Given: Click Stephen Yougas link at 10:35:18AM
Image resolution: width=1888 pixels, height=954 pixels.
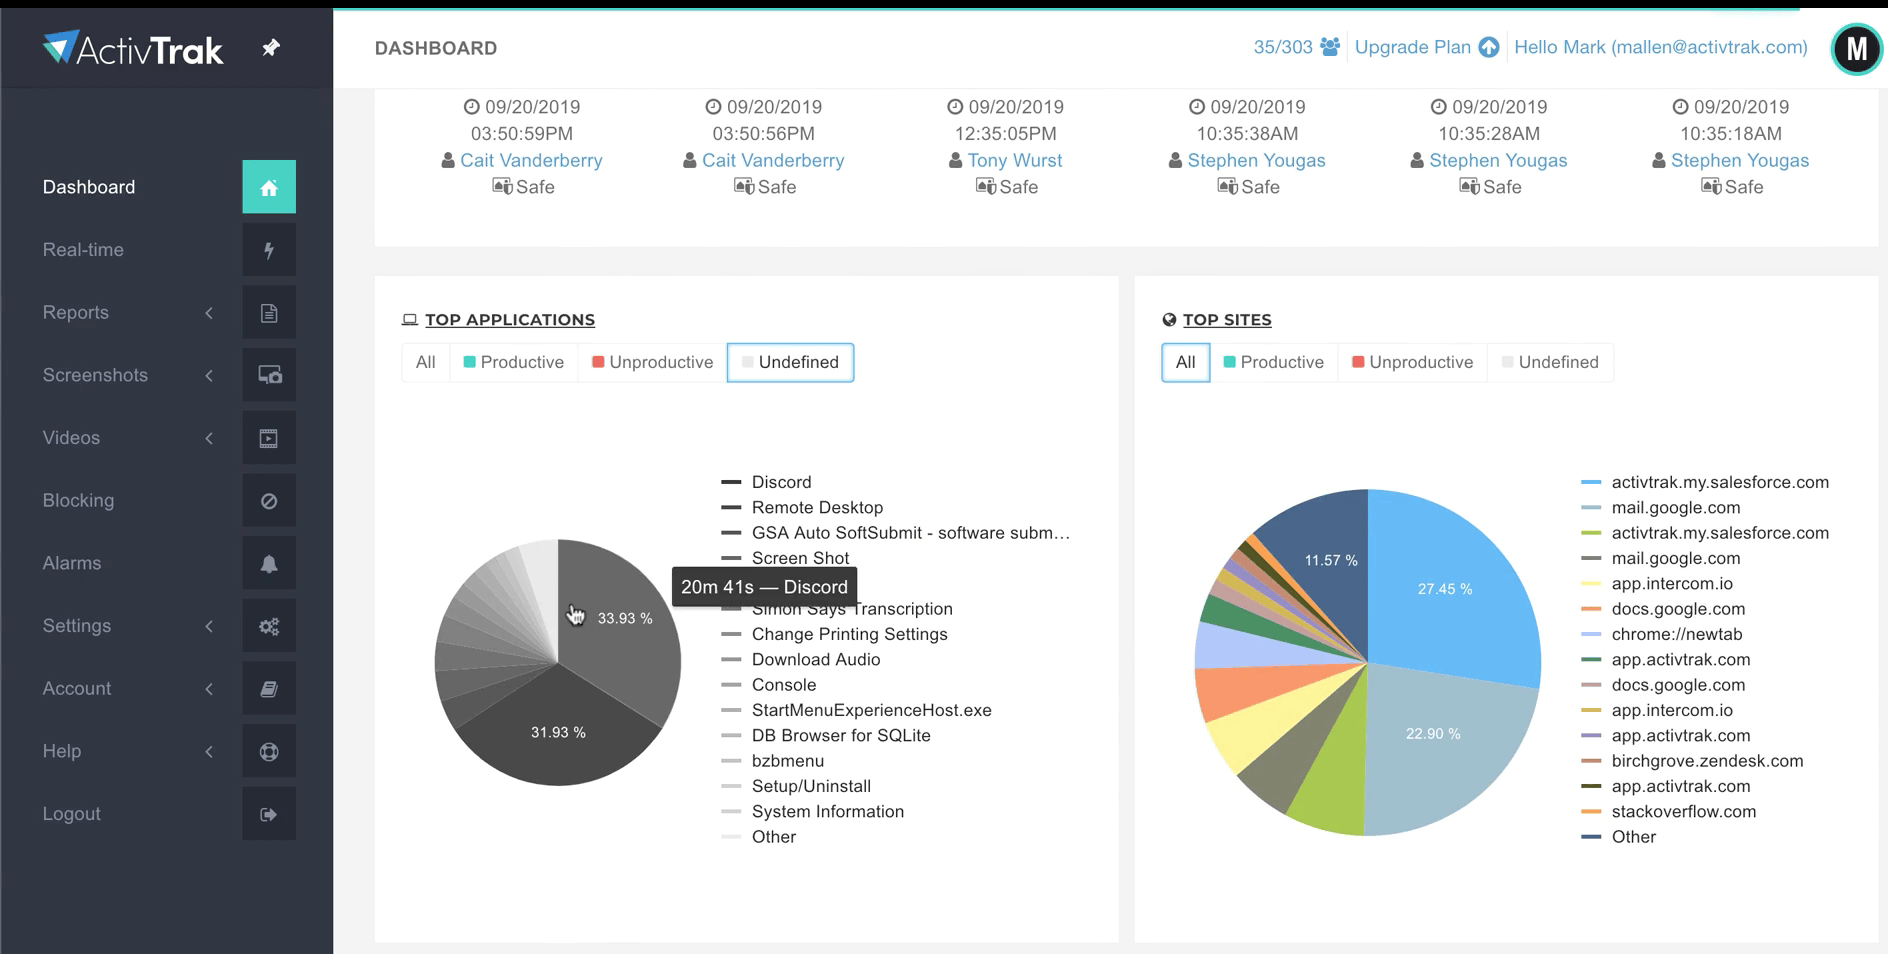Looking at the screenshot, I should click(x=1740, y=160).
